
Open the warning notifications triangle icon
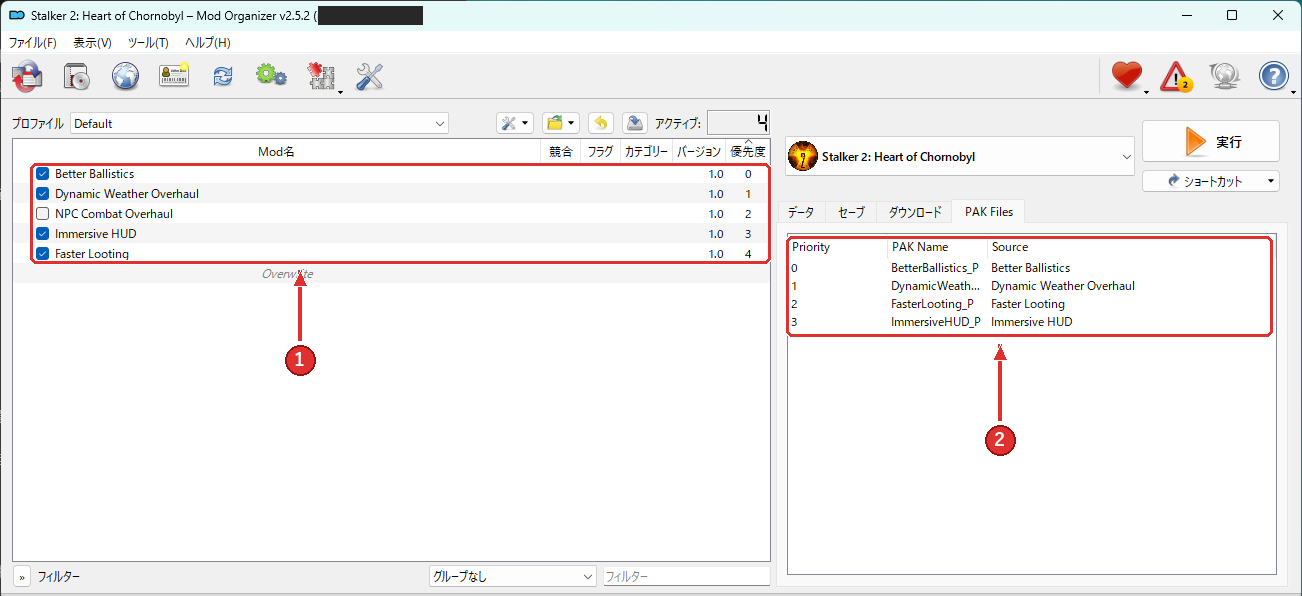coord(1176,76)
